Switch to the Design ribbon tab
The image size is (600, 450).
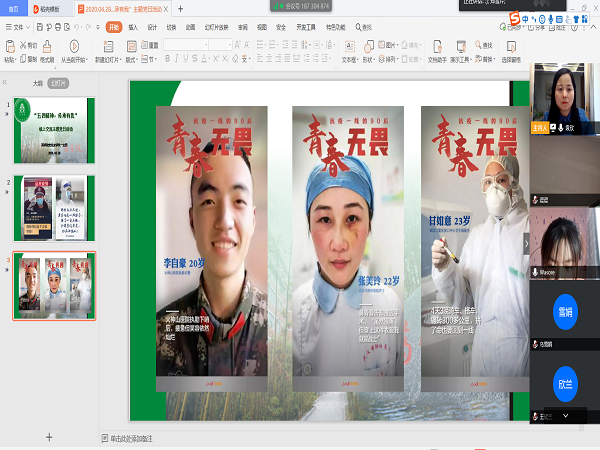click(152, 27)
